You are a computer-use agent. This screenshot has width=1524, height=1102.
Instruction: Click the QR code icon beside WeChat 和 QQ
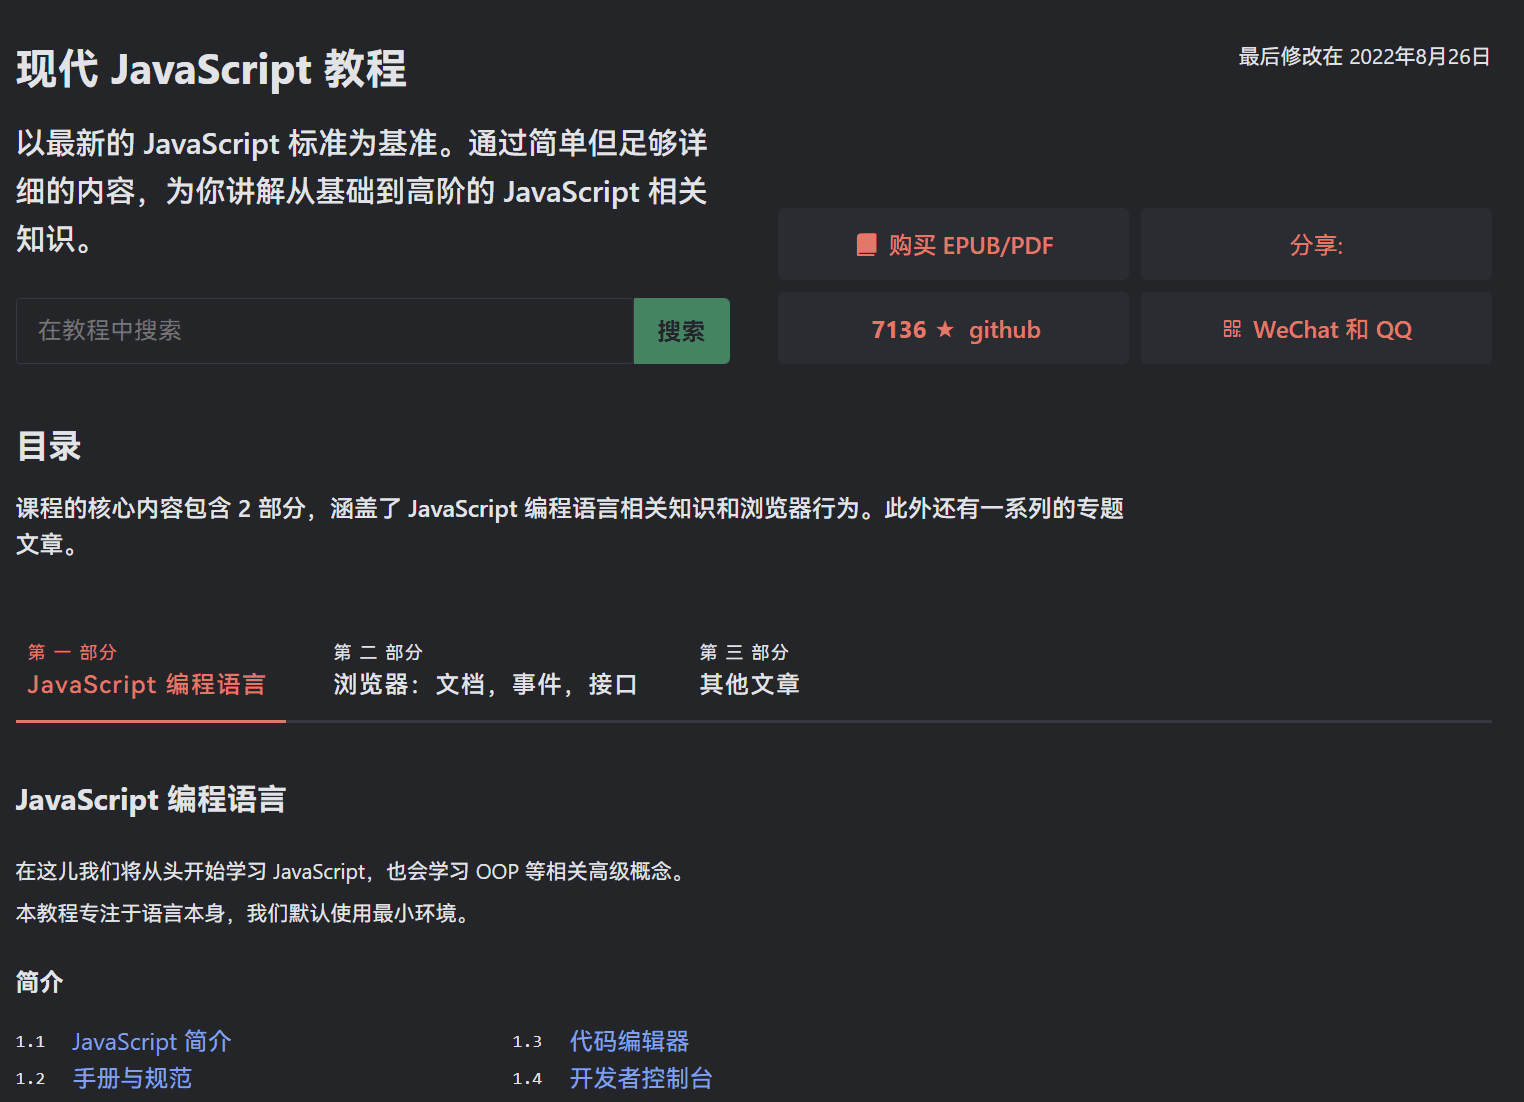click(1231, 328)
